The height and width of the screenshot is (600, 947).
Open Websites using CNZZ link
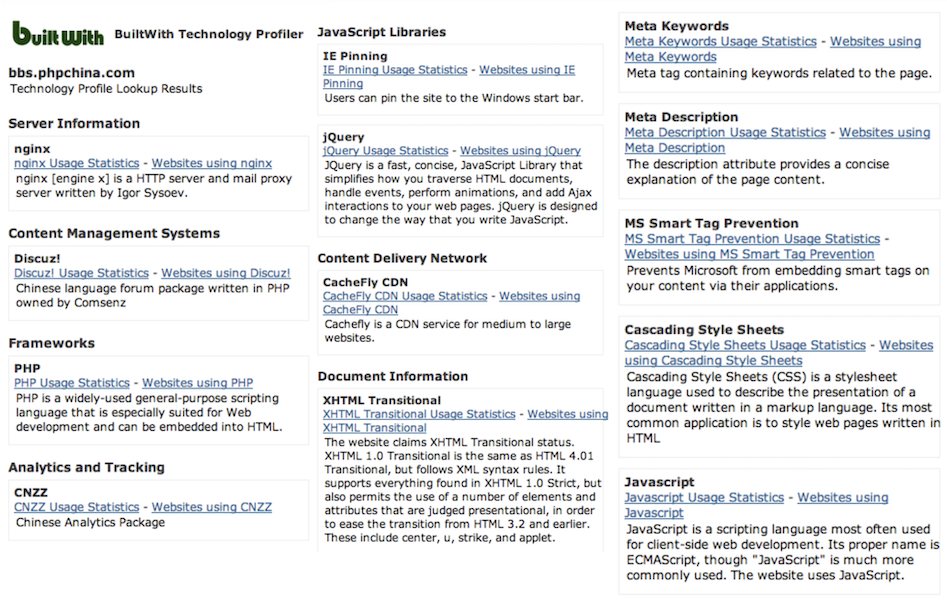click(212, 507)
